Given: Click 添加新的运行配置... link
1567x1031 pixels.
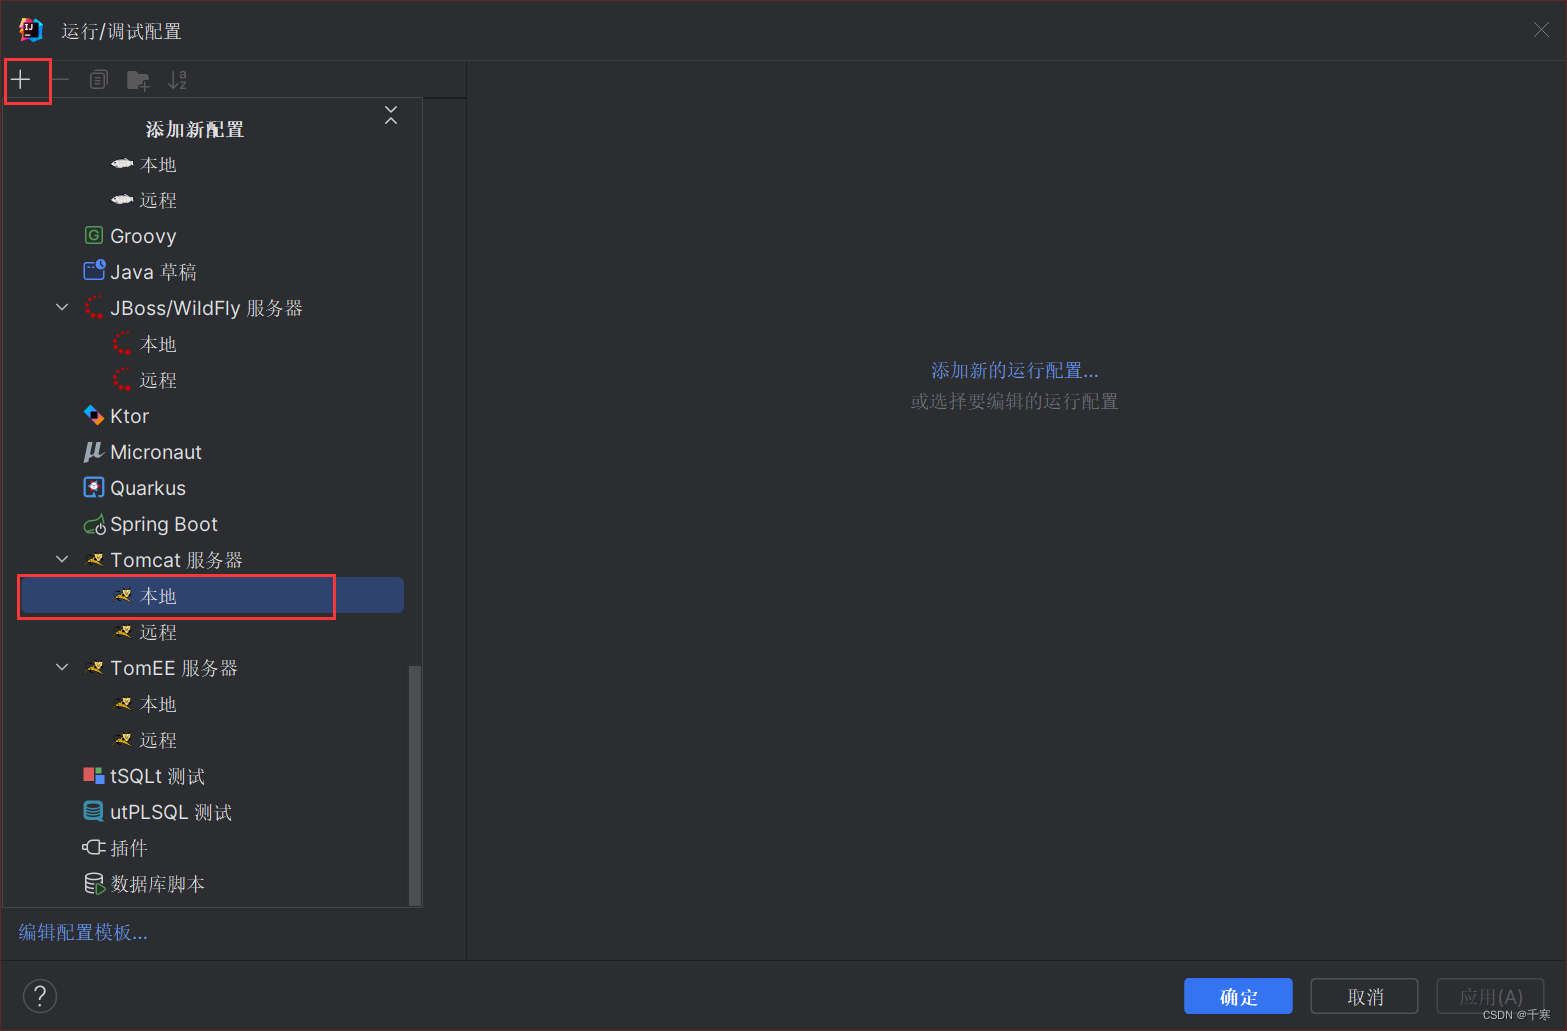Looking at the screenshot, I should coord(1015,371).
